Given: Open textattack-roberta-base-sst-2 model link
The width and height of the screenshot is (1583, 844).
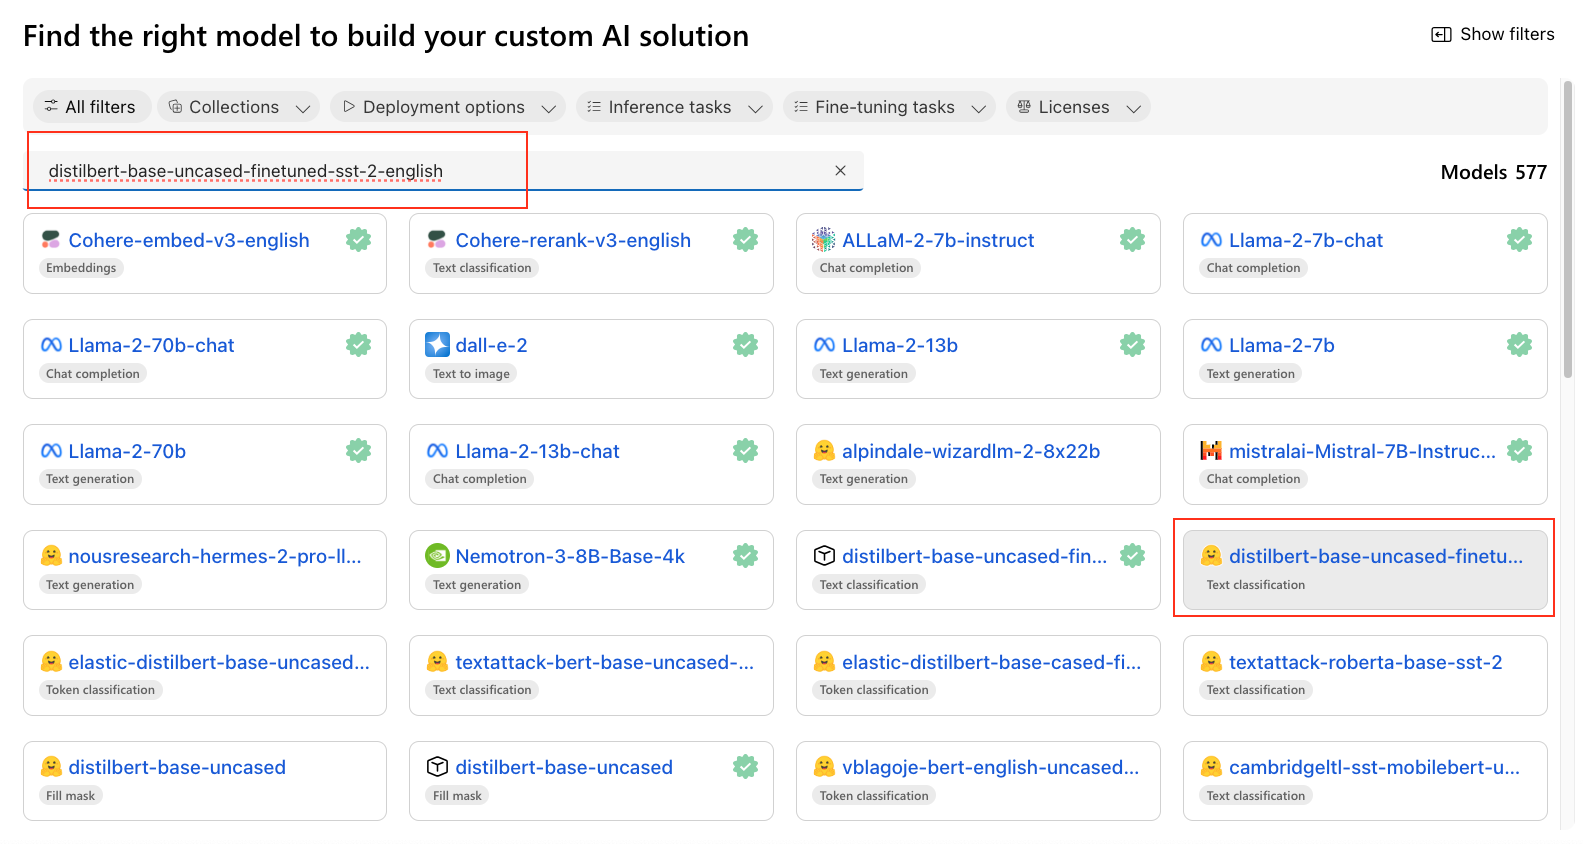Looking at the screenshot, I should pos(1365,662).
